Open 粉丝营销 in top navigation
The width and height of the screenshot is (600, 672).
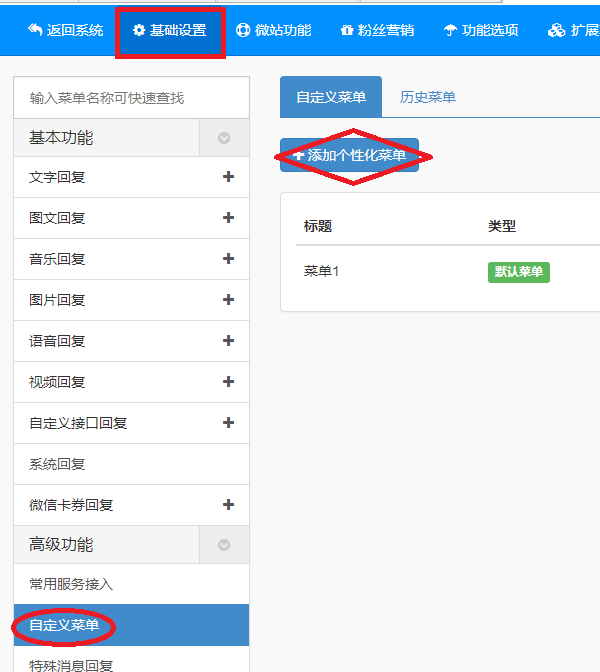pyautogui.click(x=377, y=30)
